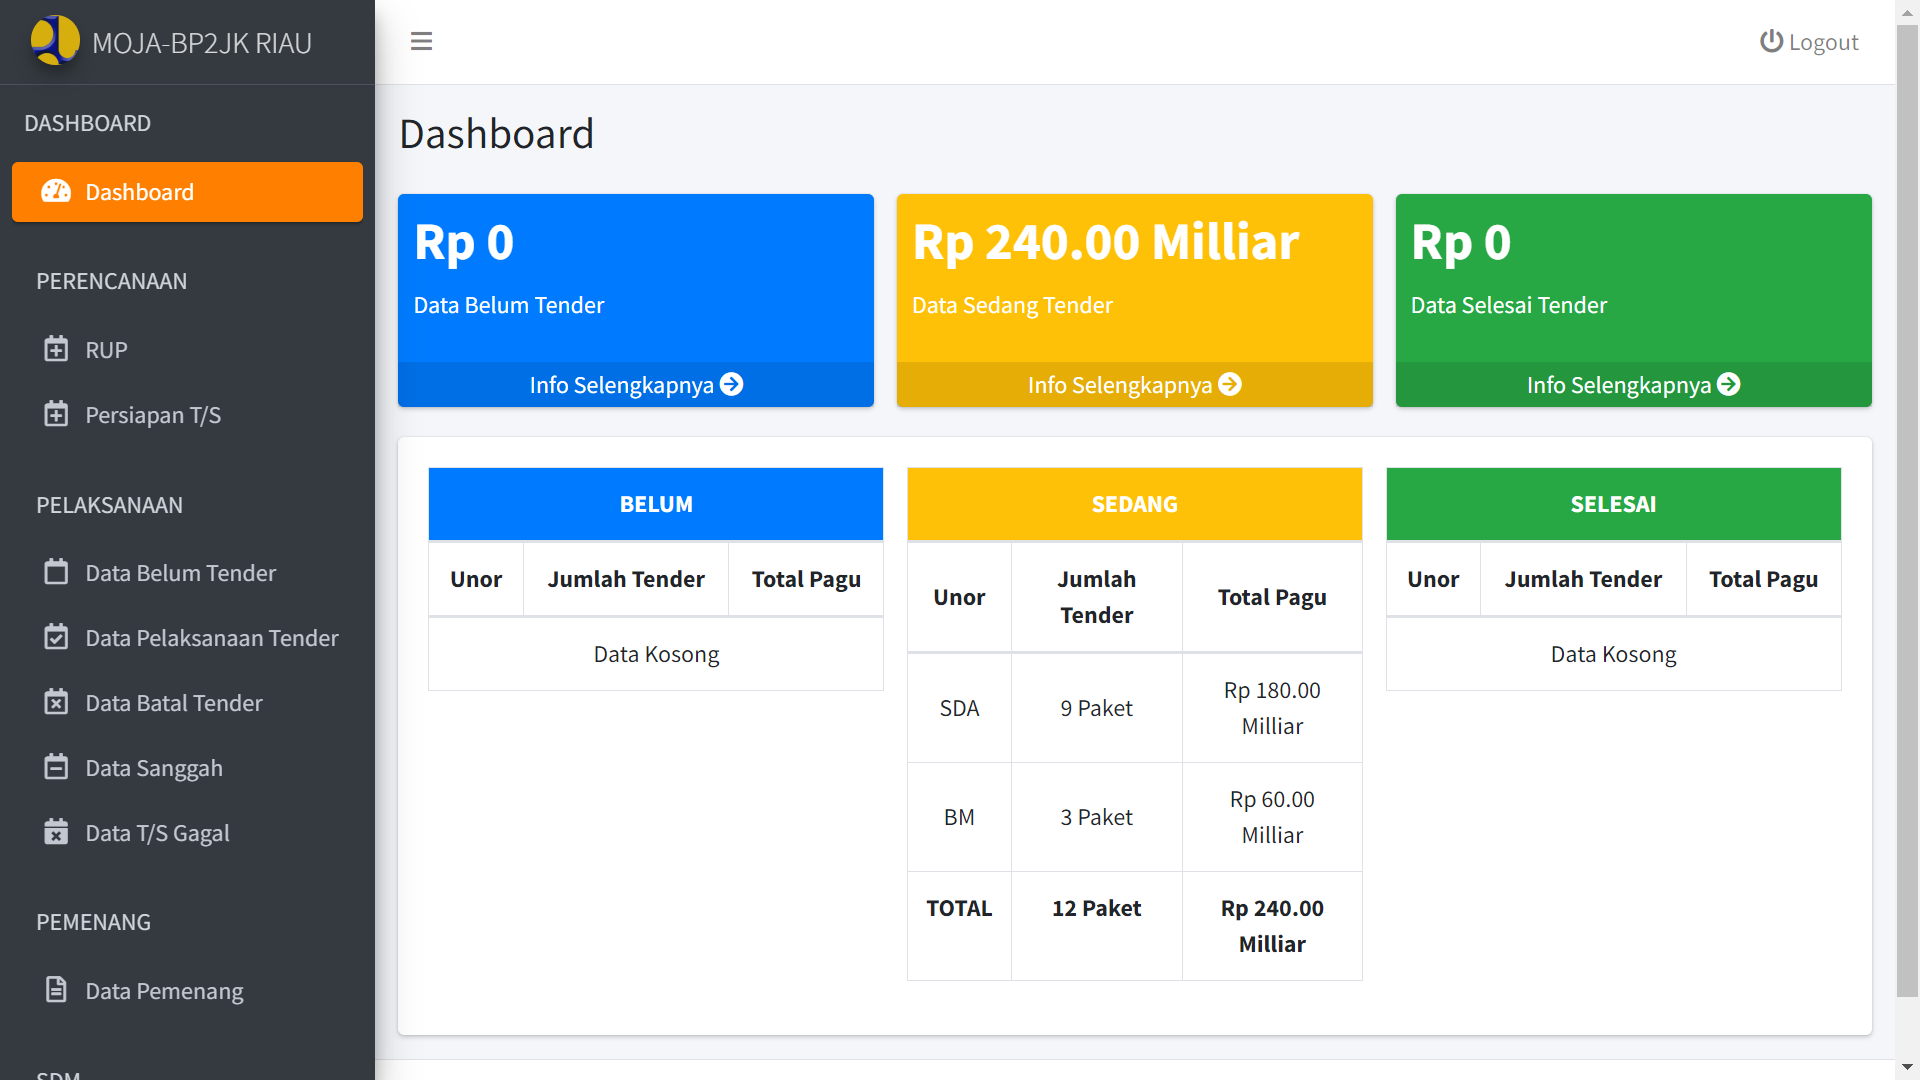This screenshot has height=1080, width=1920.
Task: Open Data Pelaksanaan Tender menu item
Action: click(211, 638)
